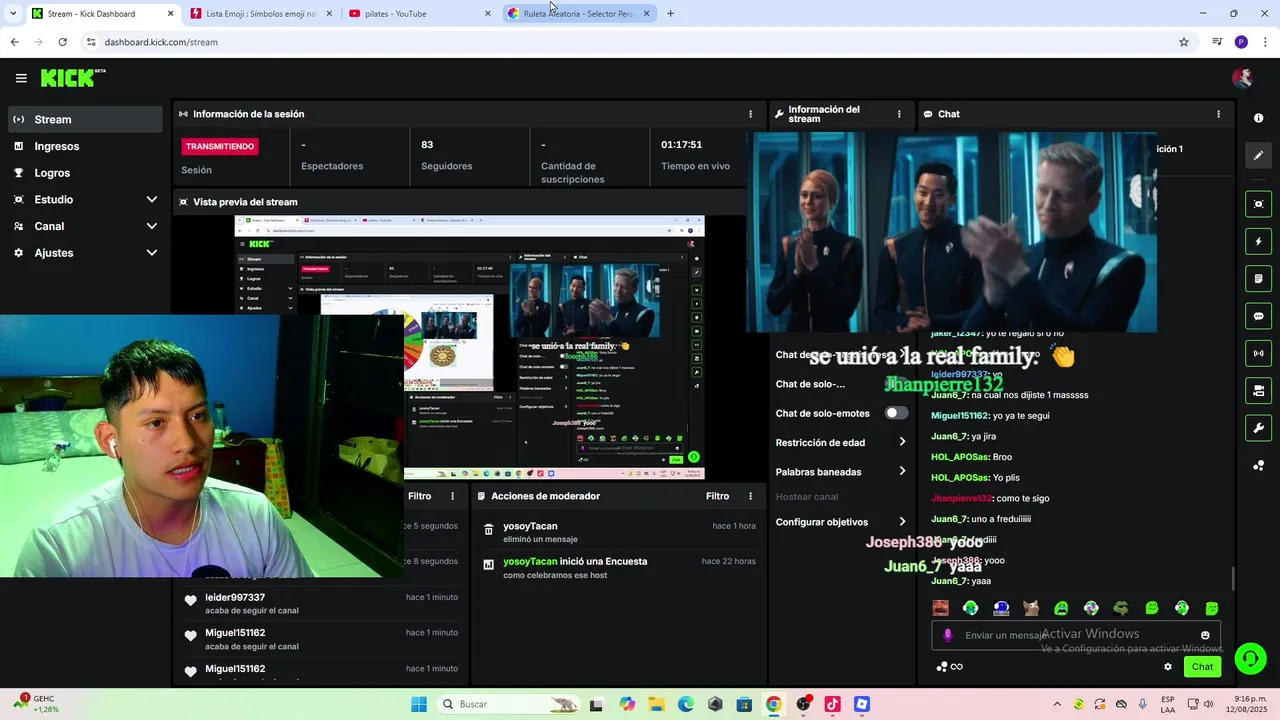Click the document notes icon in right toolbar
This screenshot has height=720, width=1280.
click(1258, 278)
